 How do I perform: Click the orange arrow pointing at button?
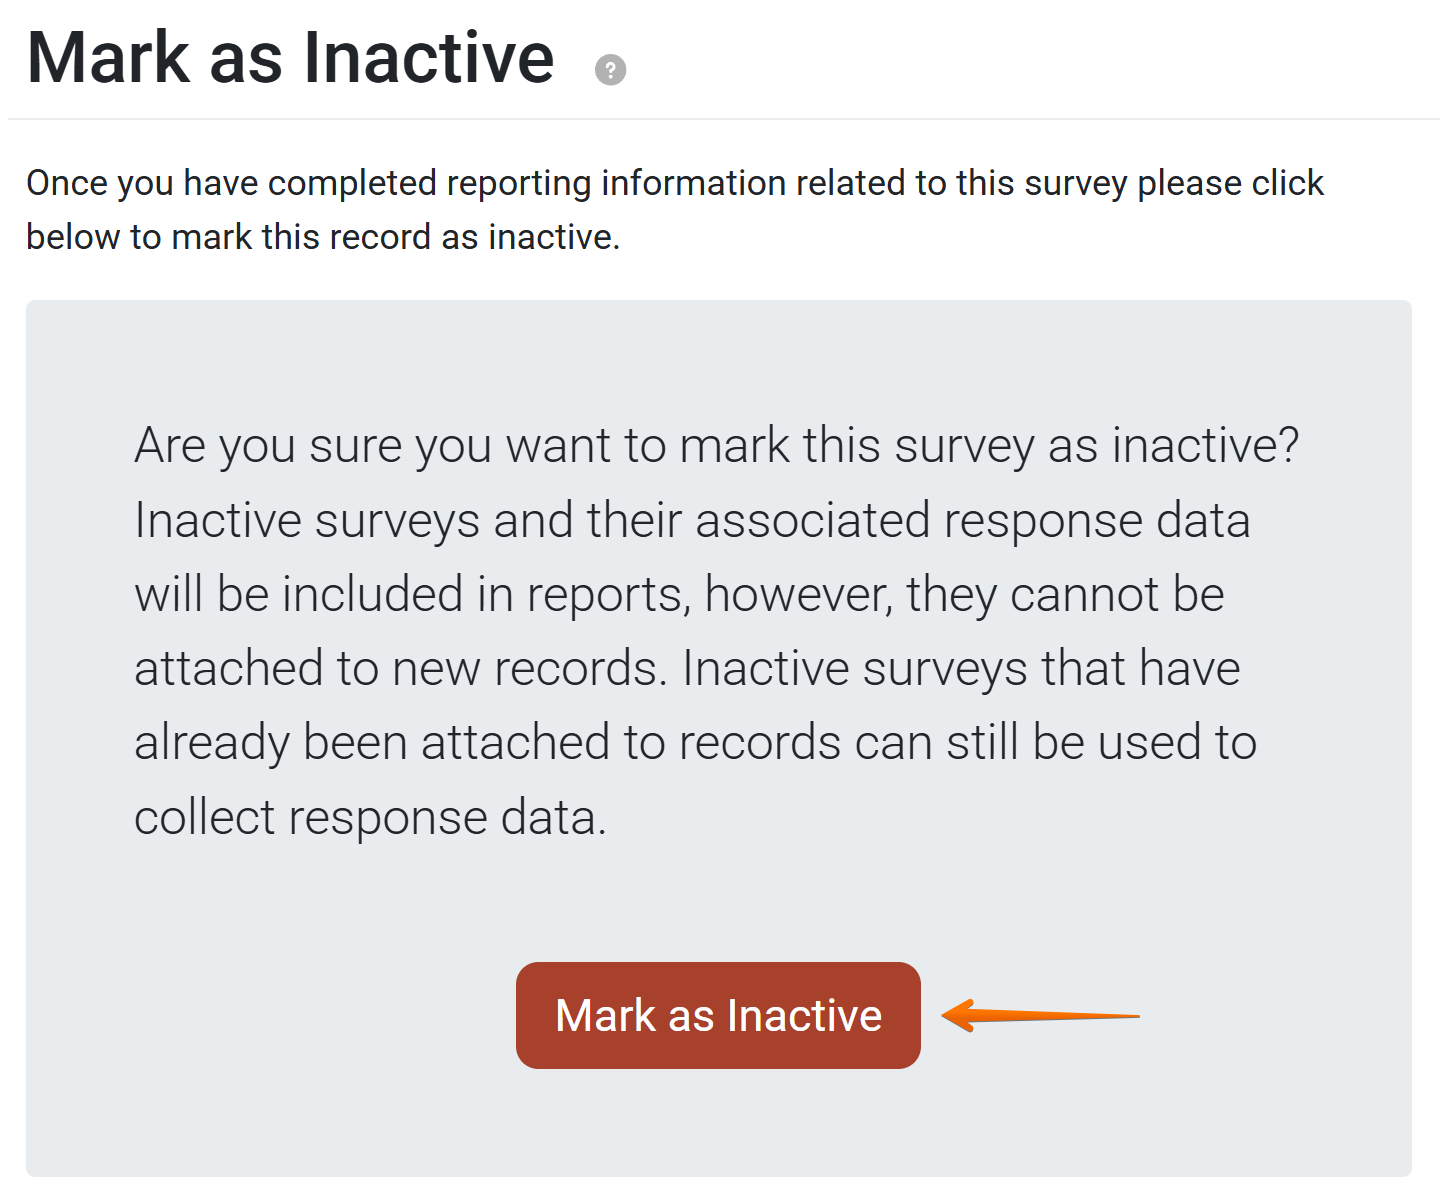(1038, 1016)
